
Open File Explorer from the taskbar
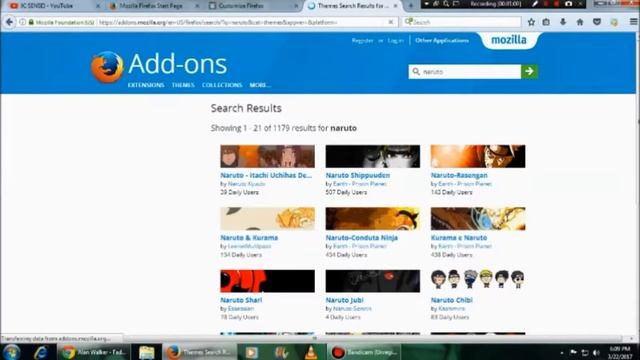click(146, 352)
